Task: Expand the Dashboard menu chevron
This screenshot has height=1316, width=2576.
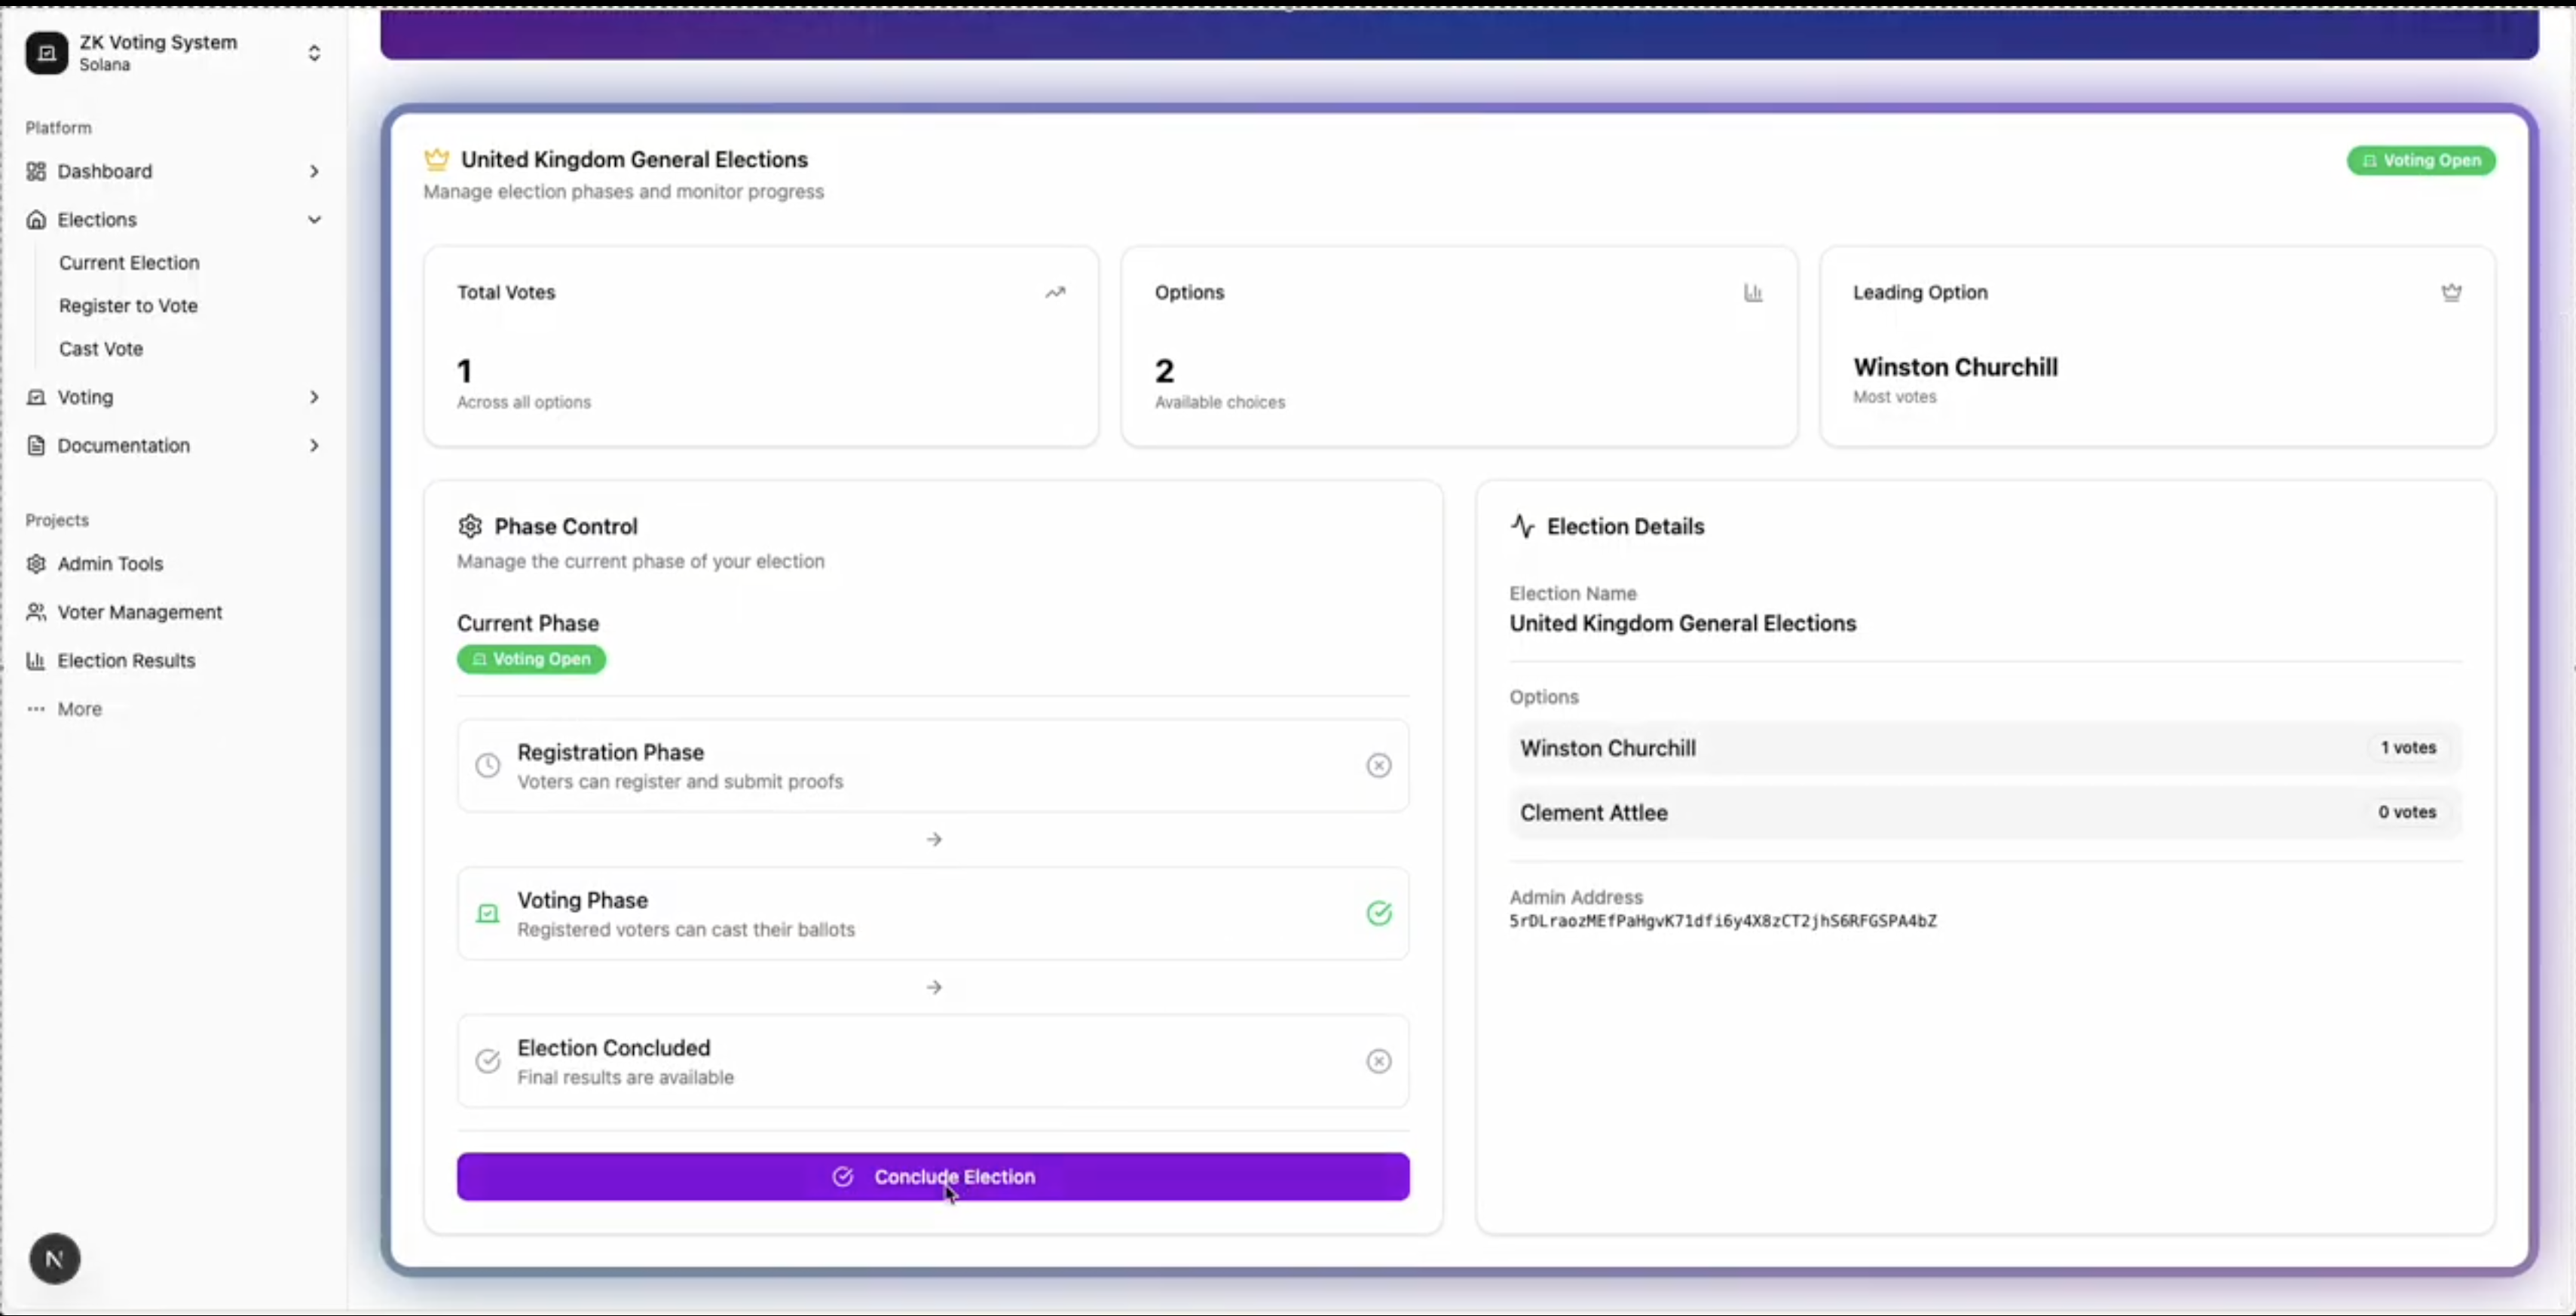Action: (314, 171)
